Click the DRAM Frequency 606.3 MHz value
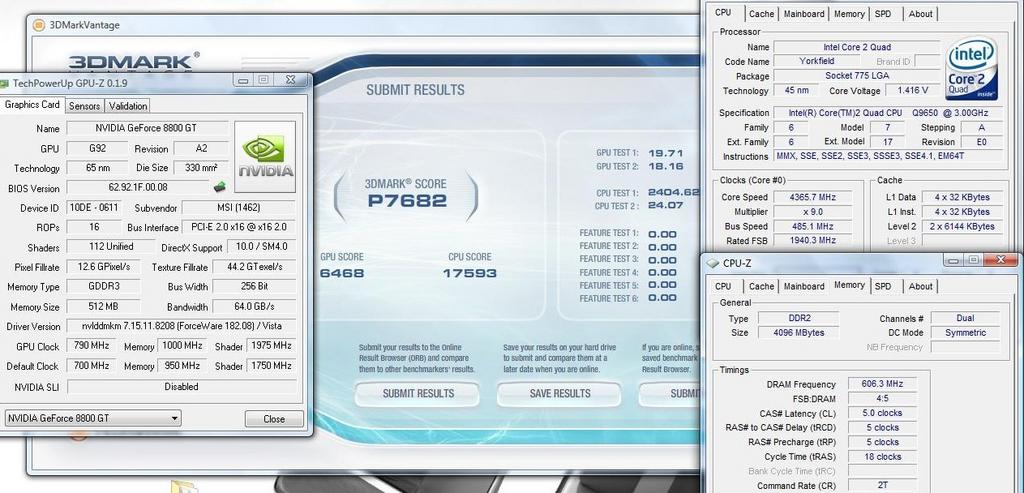 [882, 384]
